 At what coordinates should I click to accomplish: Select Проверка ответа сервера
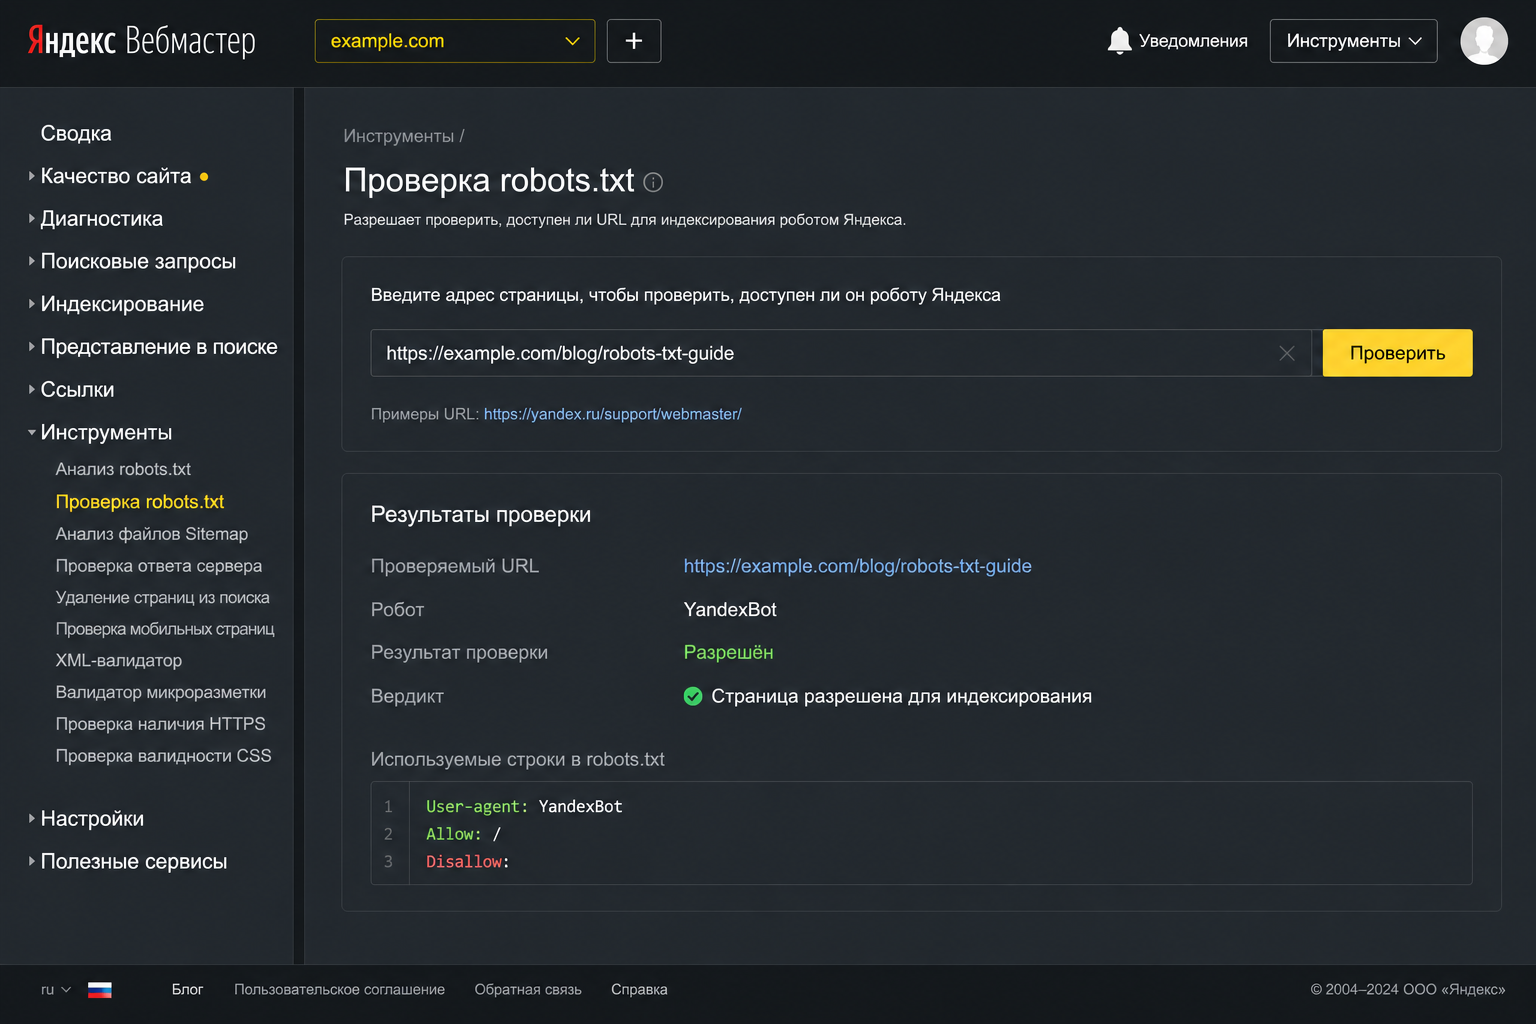[x=159, y=566]
